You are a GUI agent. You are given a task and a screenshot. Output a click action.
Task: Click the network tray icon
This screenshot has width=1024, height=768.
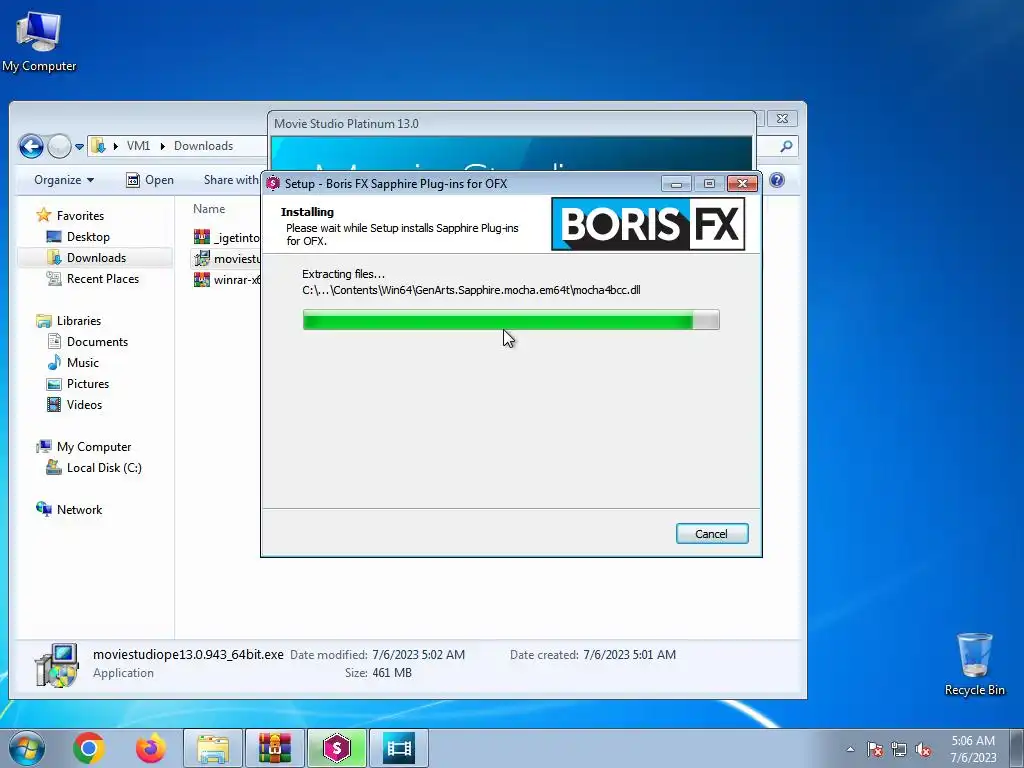click(899, 749)
